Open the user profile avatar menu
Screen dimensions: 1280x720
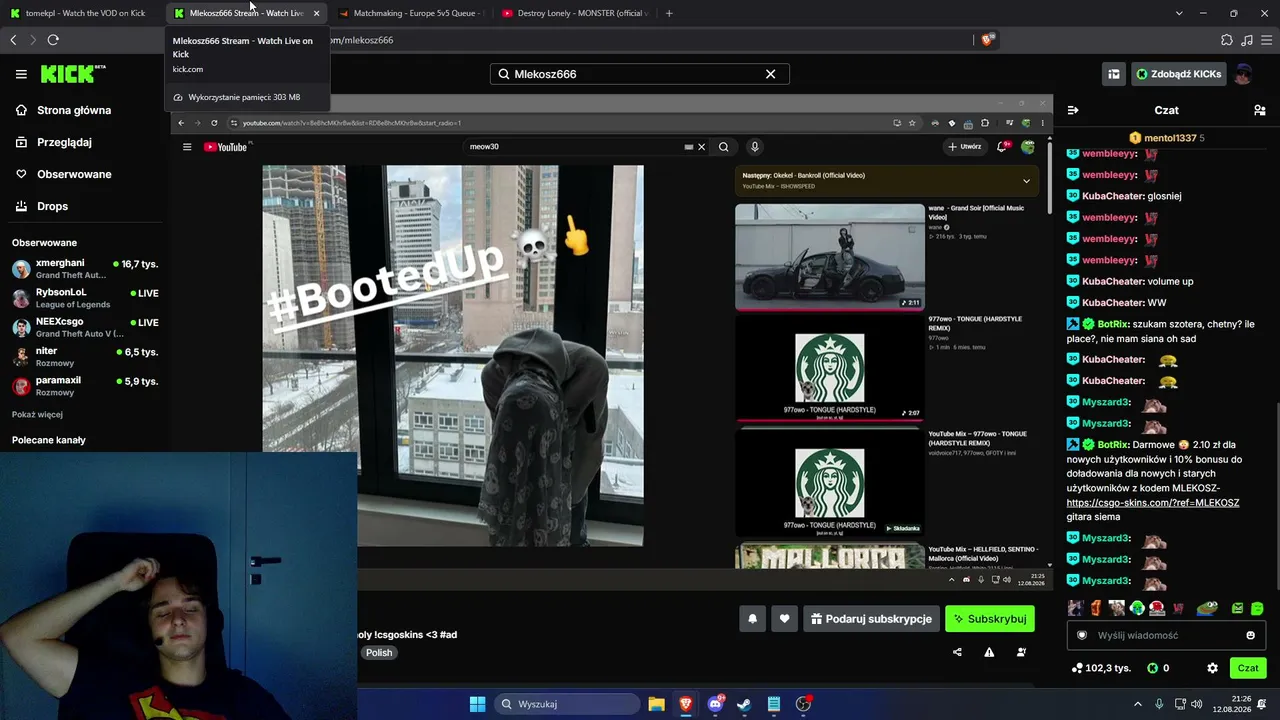click(1243, 74)
